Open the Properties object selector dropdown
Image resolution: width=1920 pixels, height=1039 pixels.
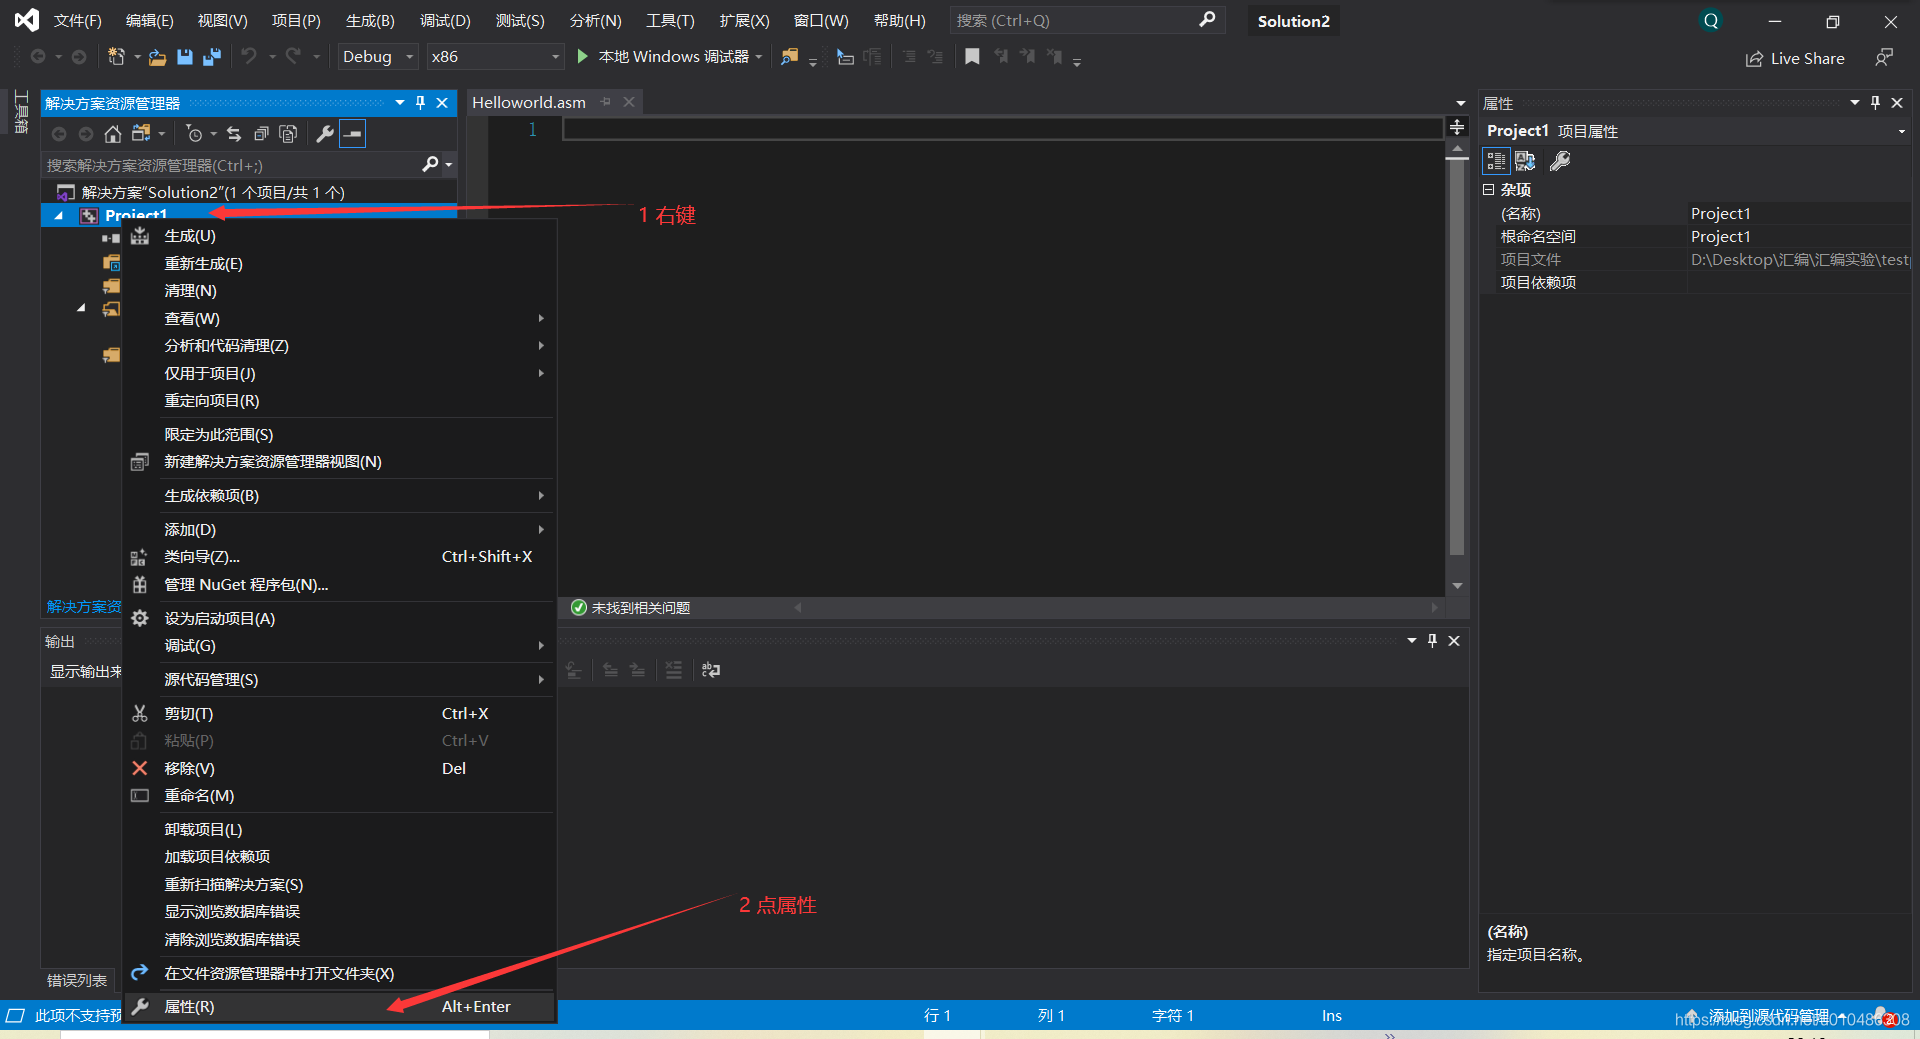(1901, 131)
